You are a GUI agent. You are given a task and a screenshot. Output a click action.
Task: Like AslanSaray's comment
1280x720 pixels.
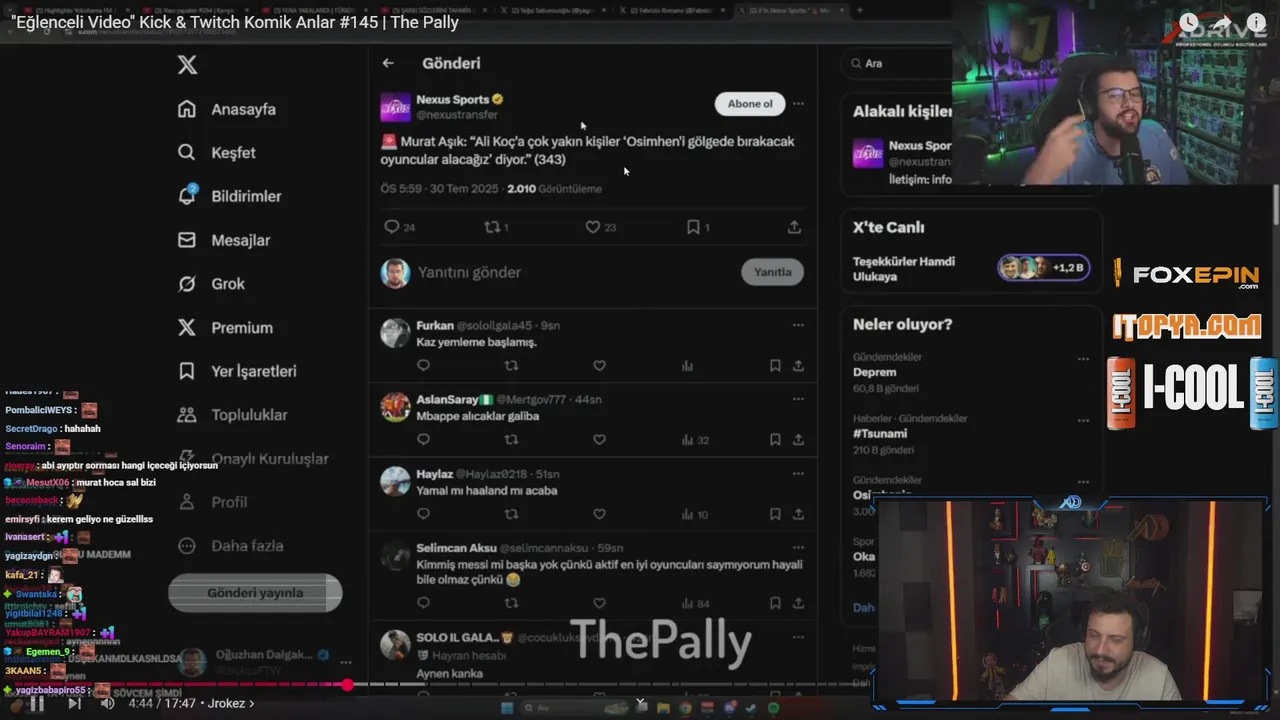click(x=599, y=440)
